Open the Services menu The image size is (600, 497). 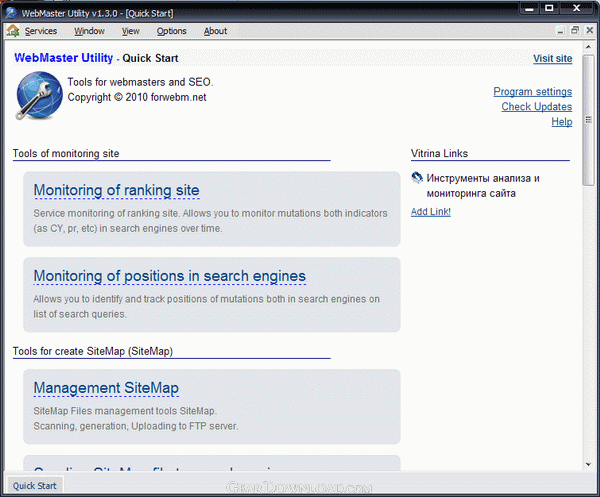point(41,31)
